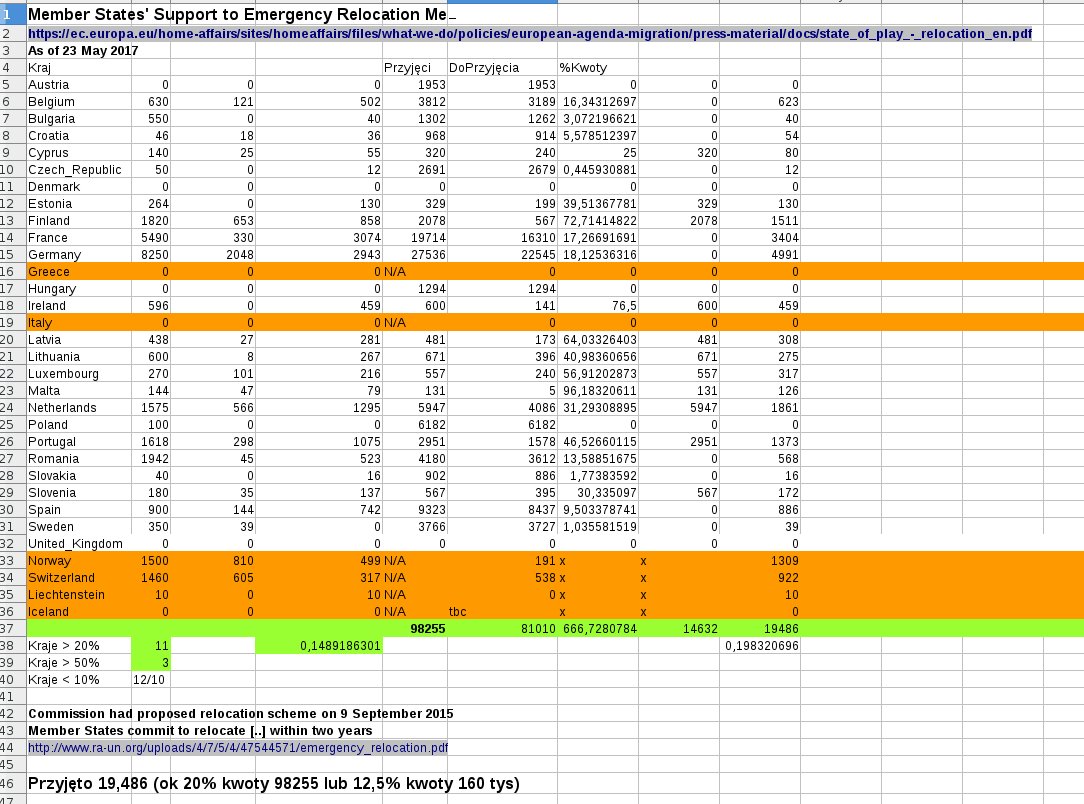
Task: Select the 'Austria' cell
Action: (80, 84)
